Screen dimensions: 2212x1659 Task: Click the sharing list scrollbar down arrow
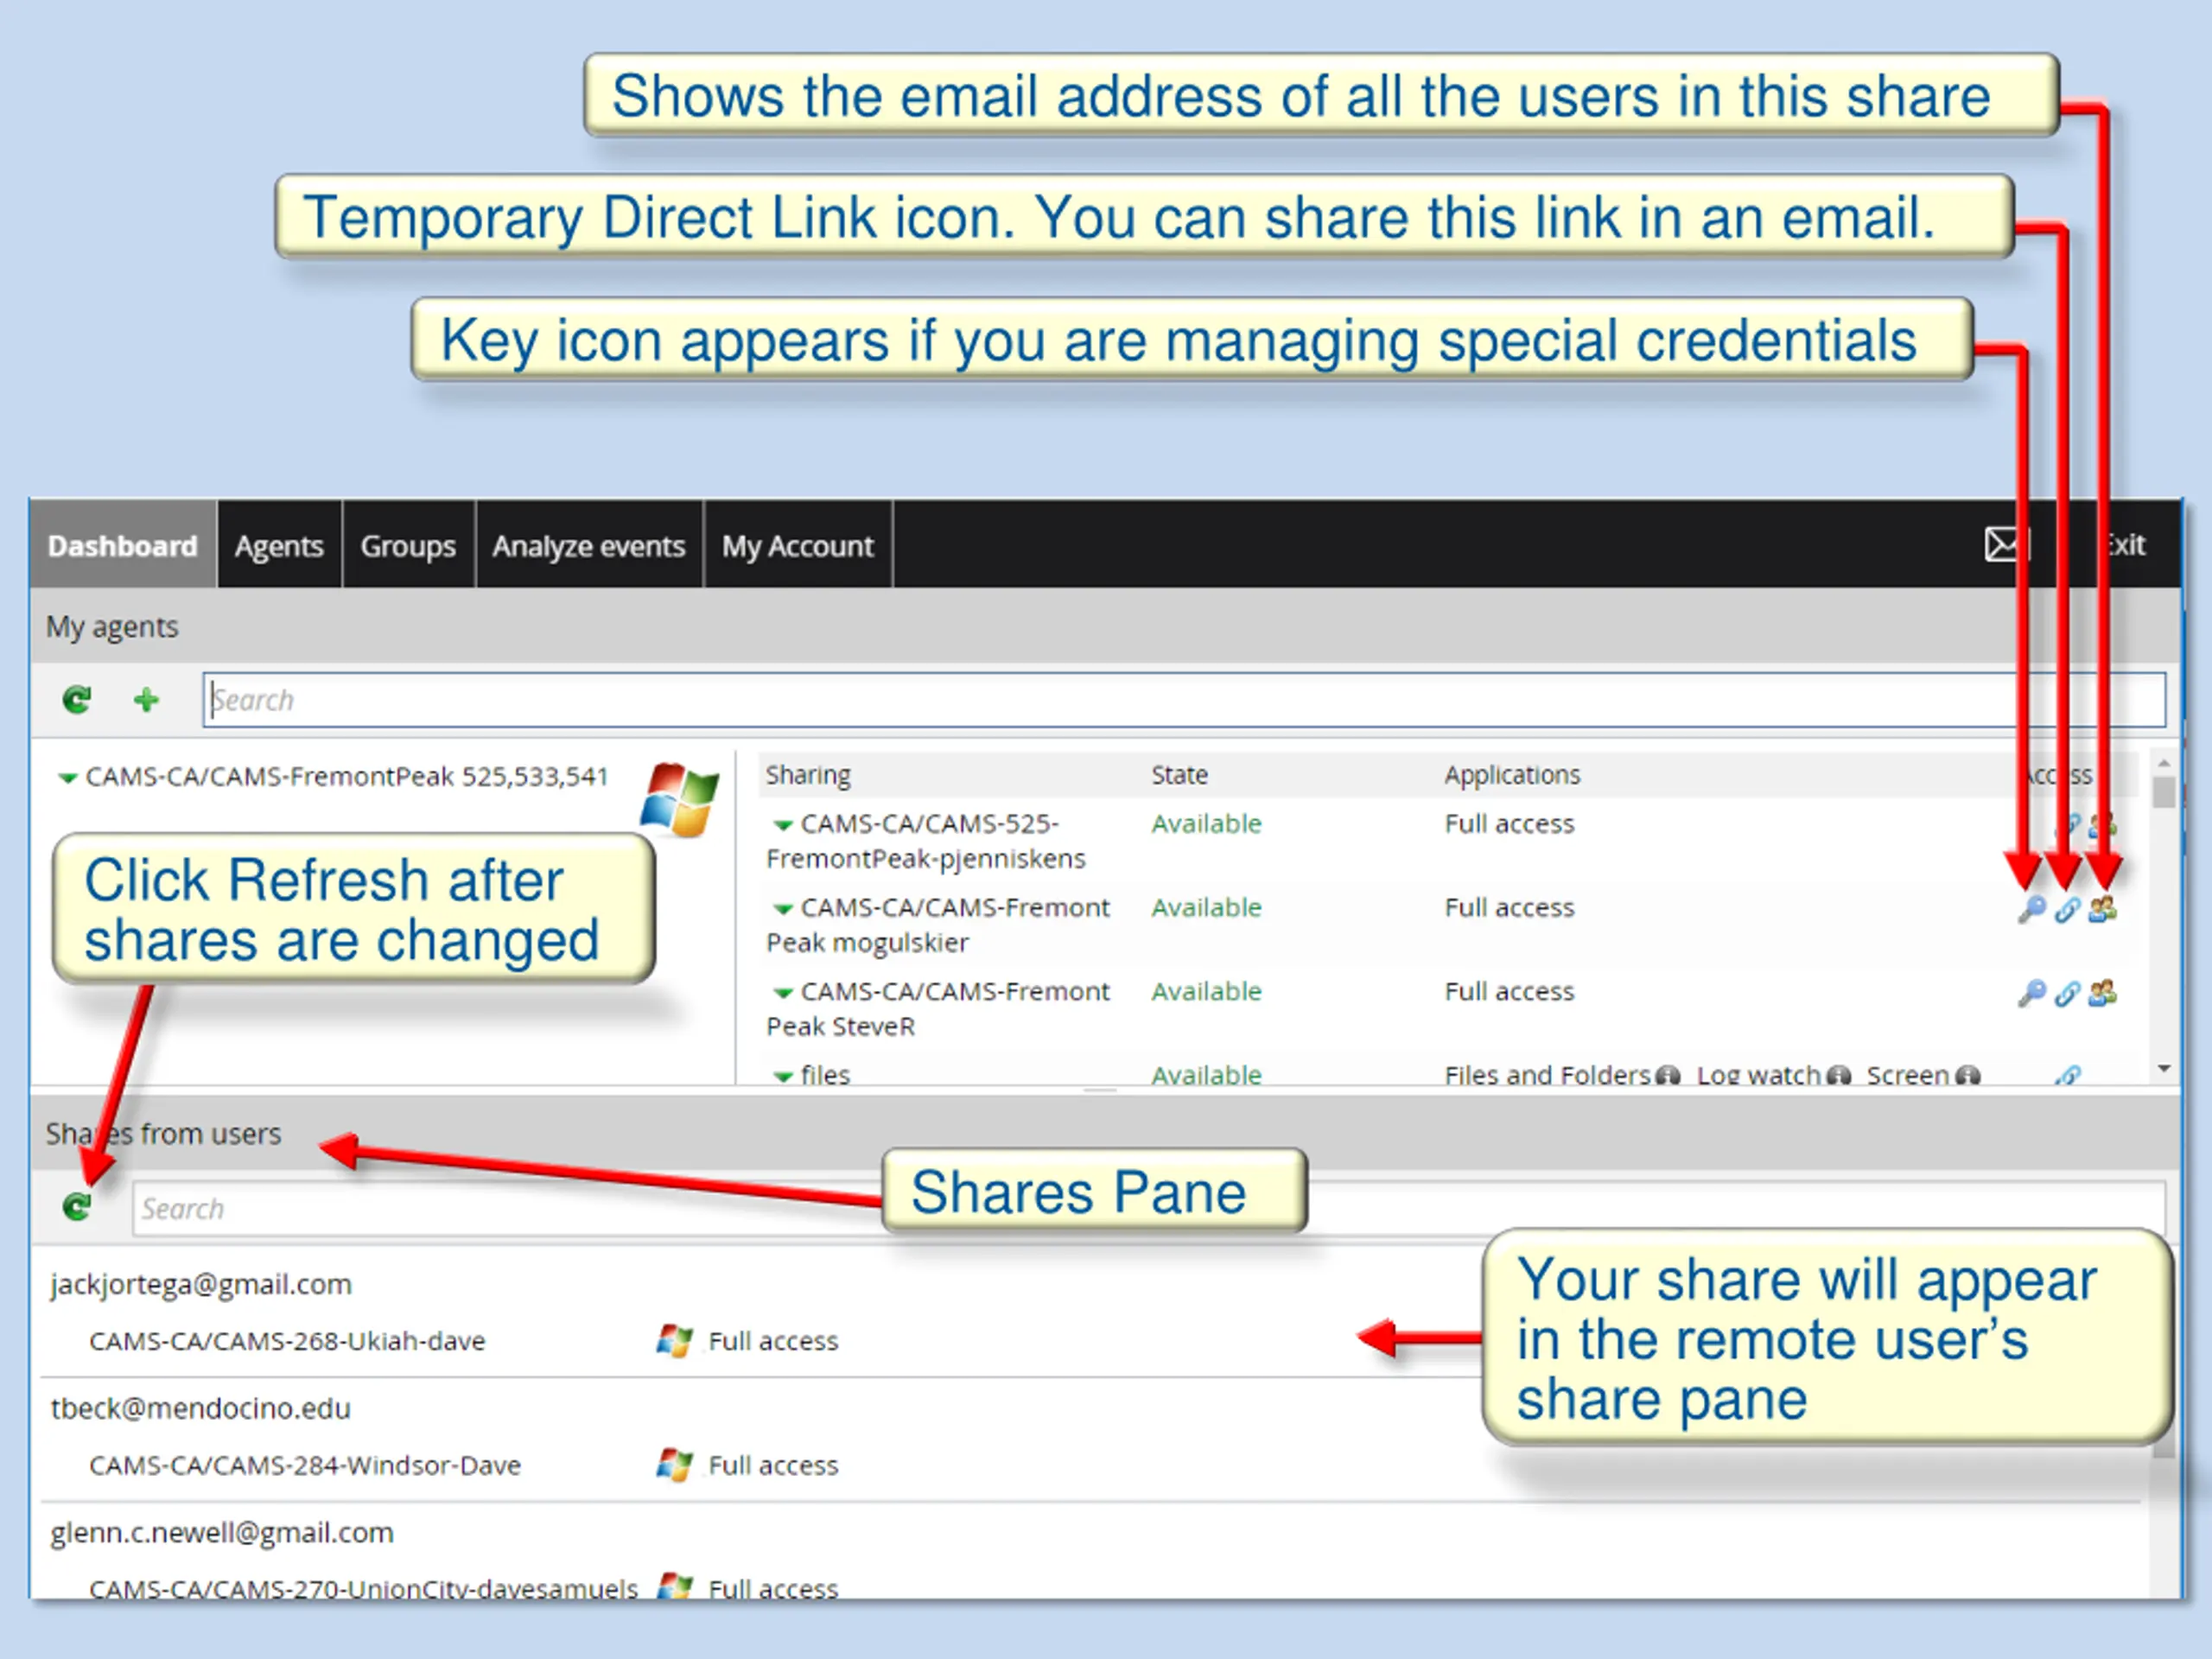(x=2164, y=1069)
